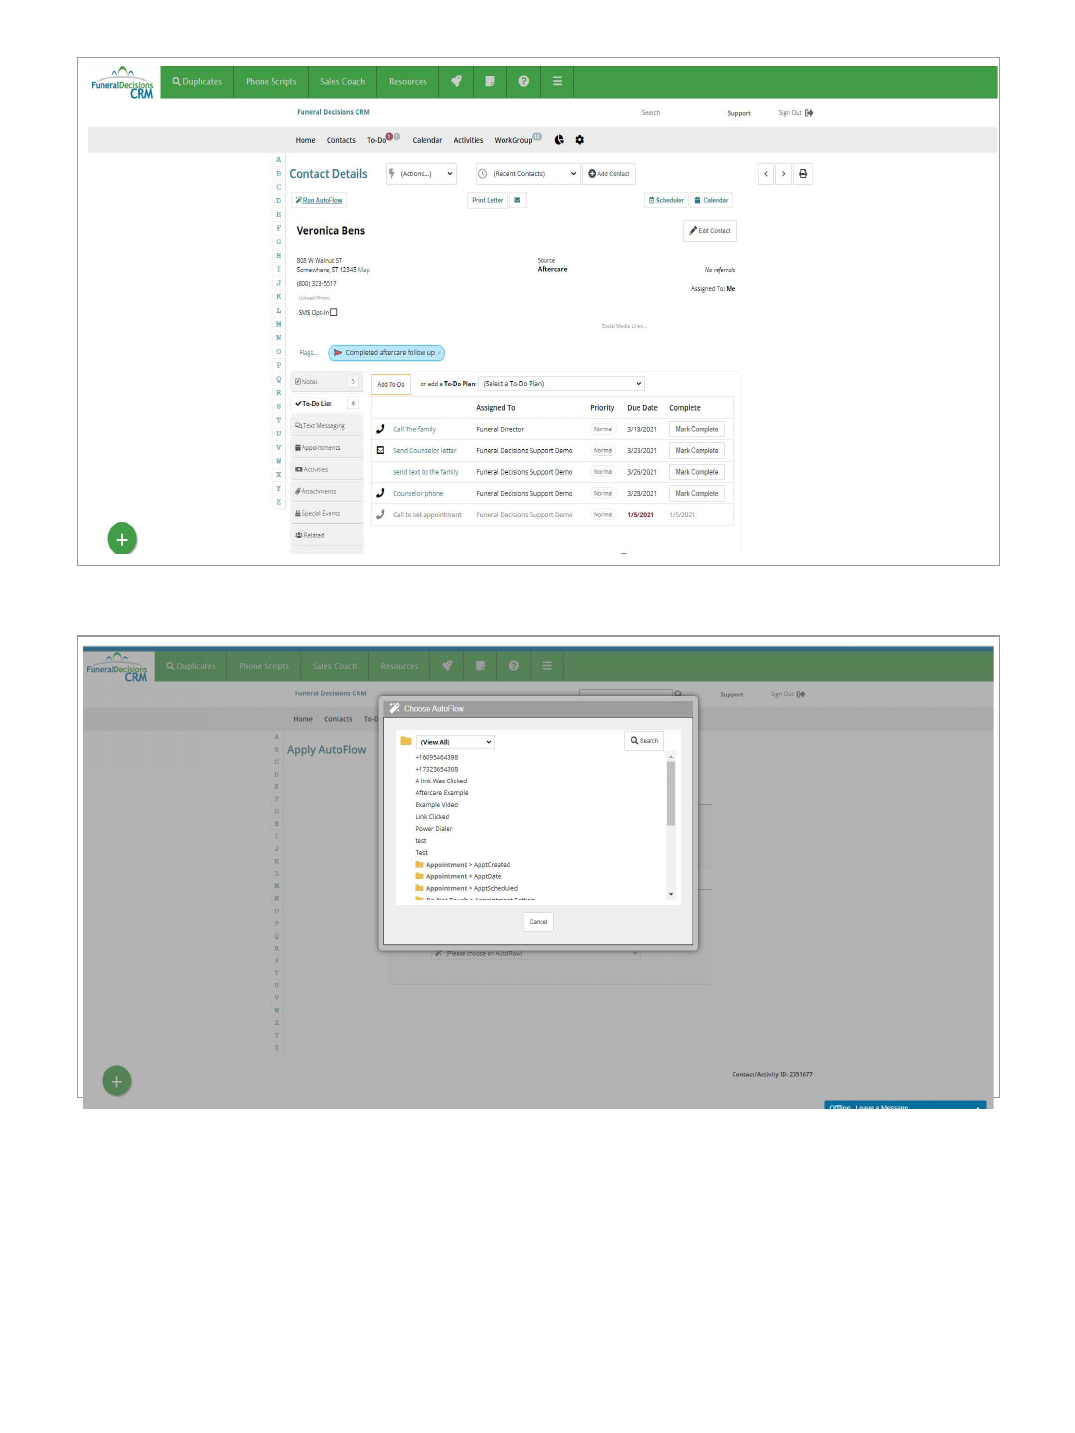Go to the next contact arrow
Image resolution: width=1075 pixels, height=1433 pixels.
point(783,174)
